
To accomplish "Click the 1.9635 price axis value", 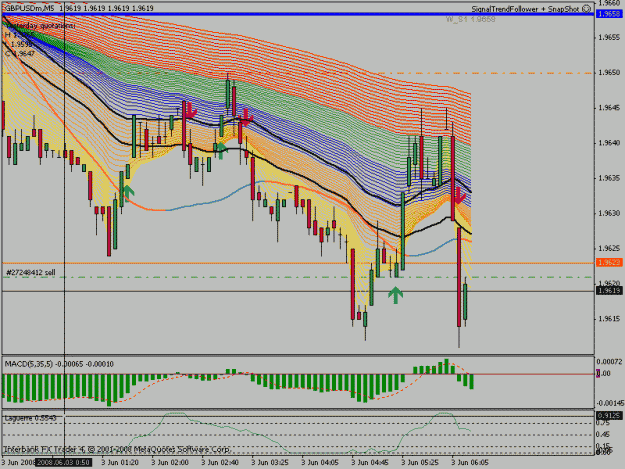I will point(609,178).
